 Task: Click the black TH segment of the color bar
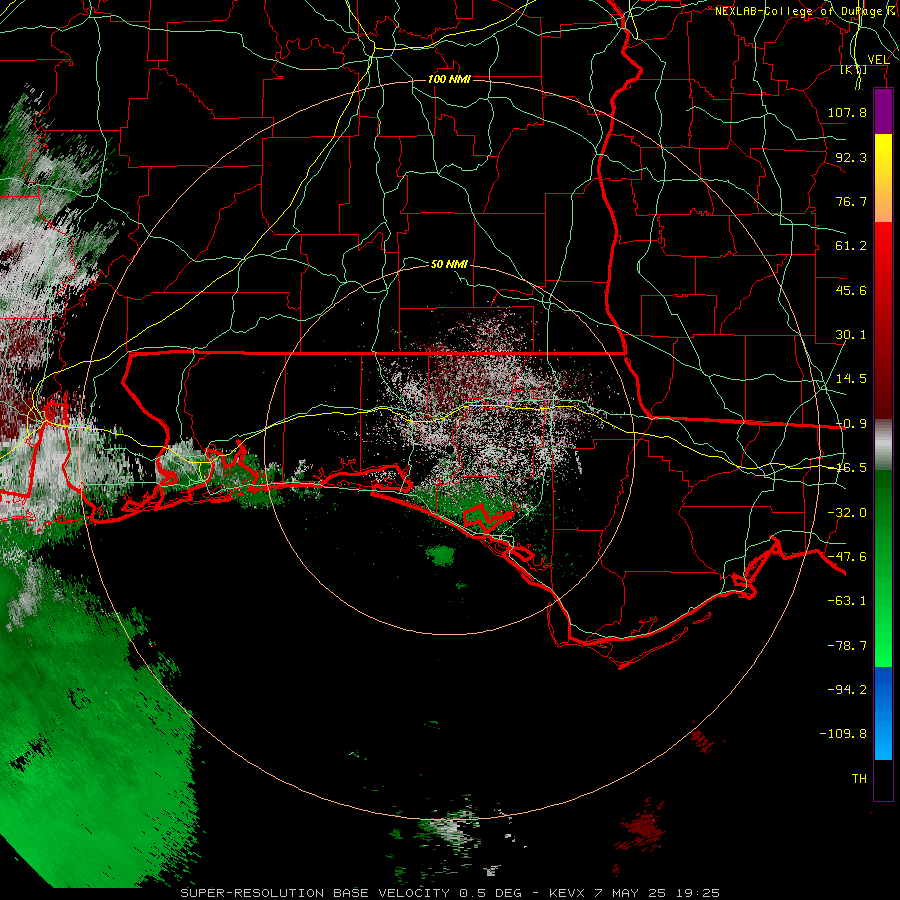pyautogui.click(x=883, y=780)
